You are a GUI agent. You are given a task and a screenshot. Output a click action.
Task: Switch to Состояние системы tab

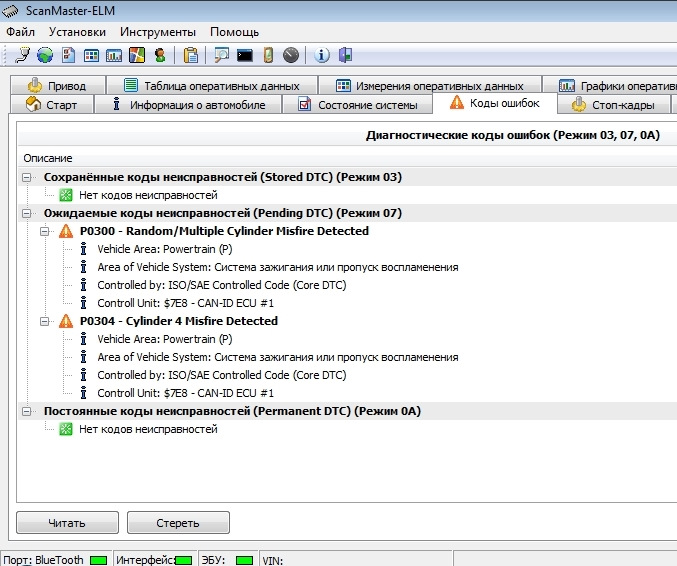357,104
